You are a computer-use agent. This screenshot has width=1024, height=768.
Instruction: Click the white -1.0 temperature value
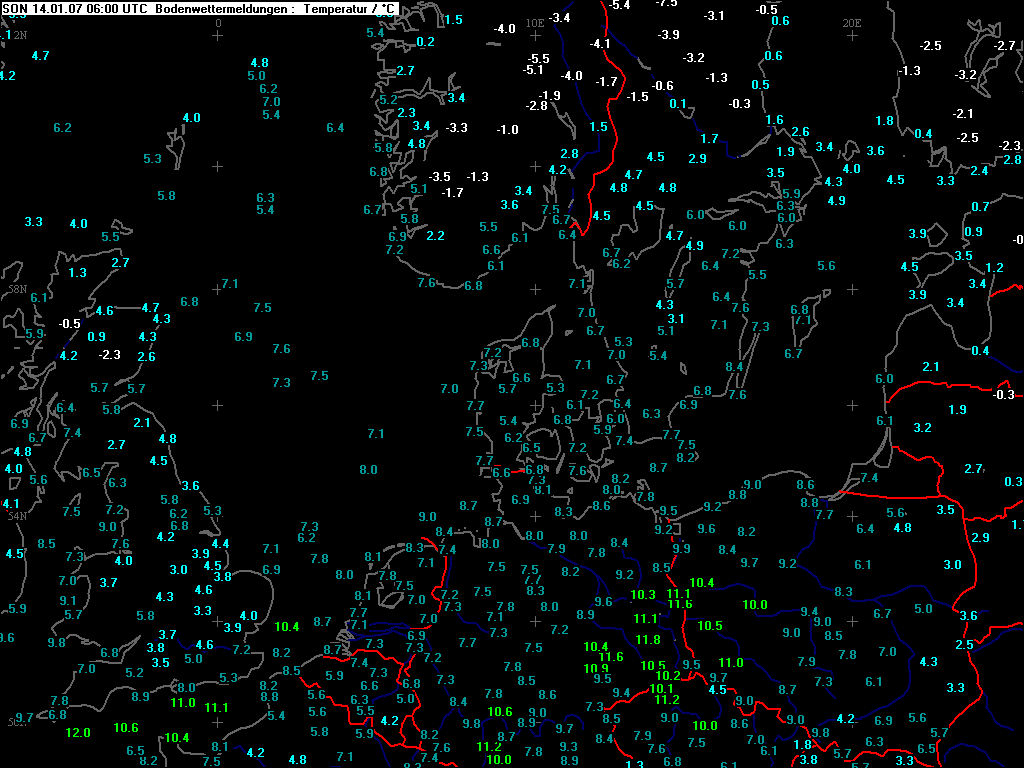pyautogui.click(x=508, y=130)
